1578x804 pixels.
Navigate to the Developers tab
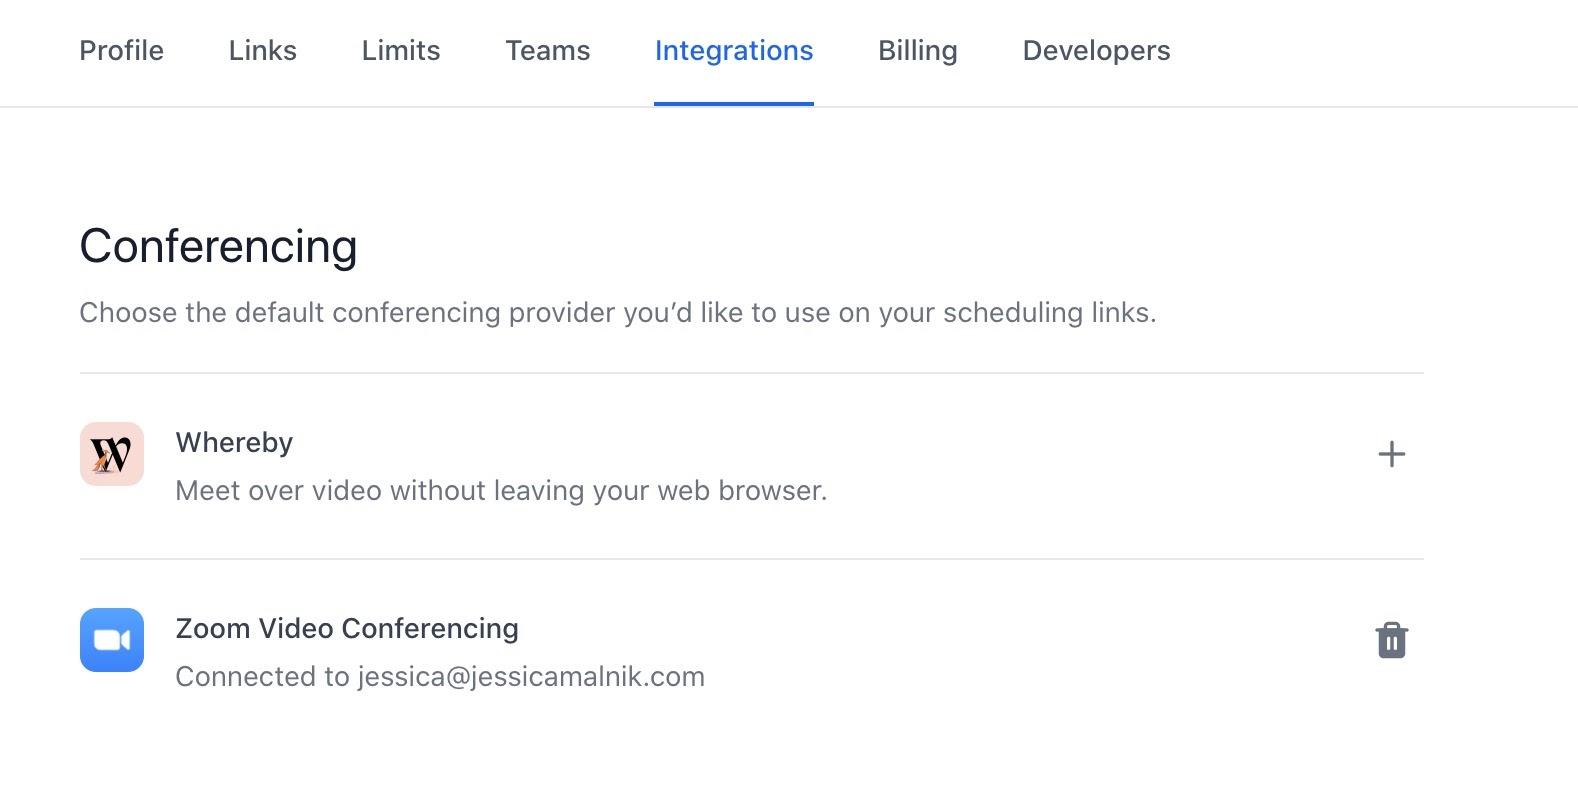[x=1096, y=51]
